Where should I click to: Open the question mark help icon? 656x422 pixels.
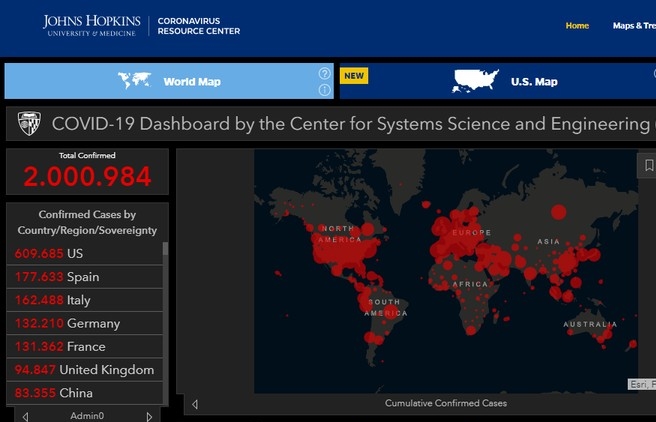[324, 74]
